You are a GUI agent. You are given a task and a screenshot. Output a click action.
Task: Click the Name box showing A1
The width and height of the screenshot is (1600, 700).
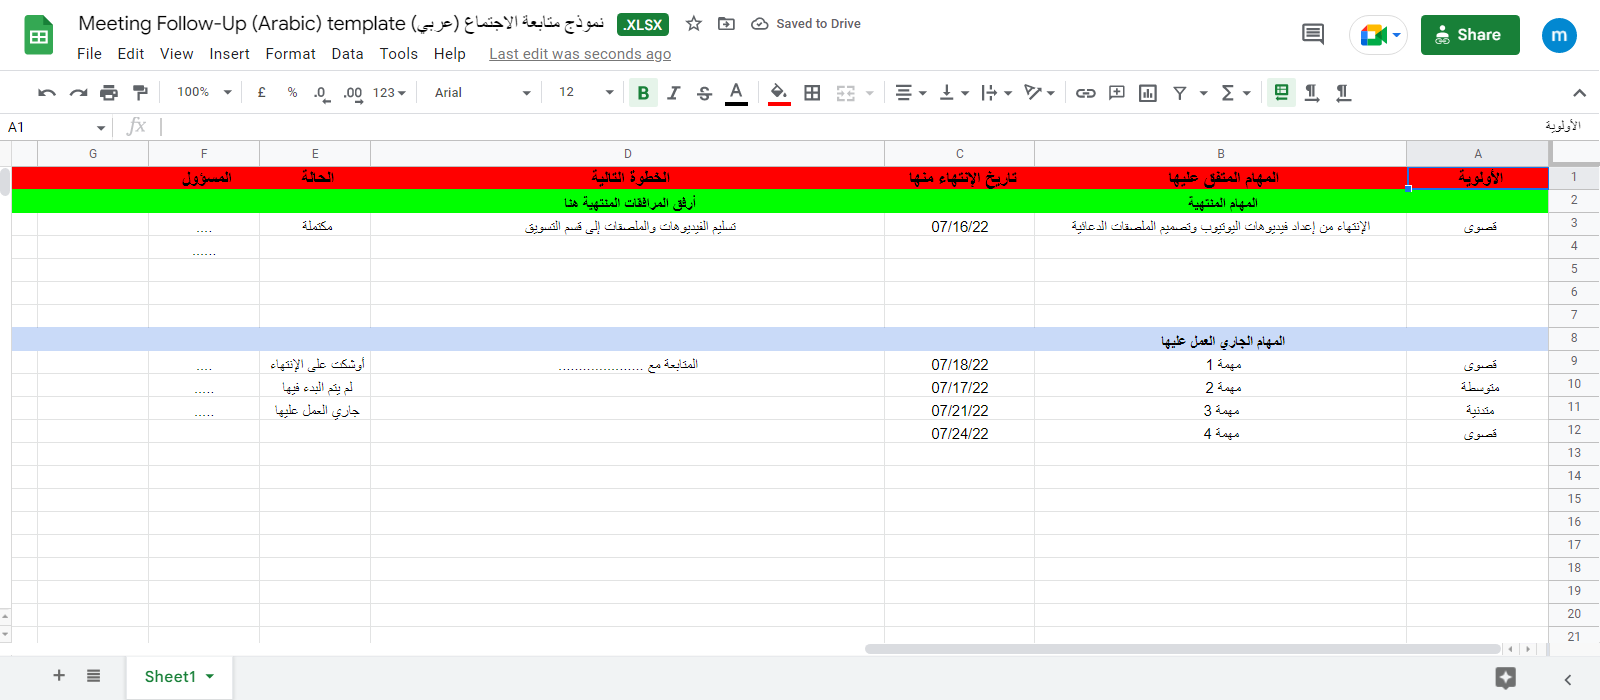click(x=56, y=127)
